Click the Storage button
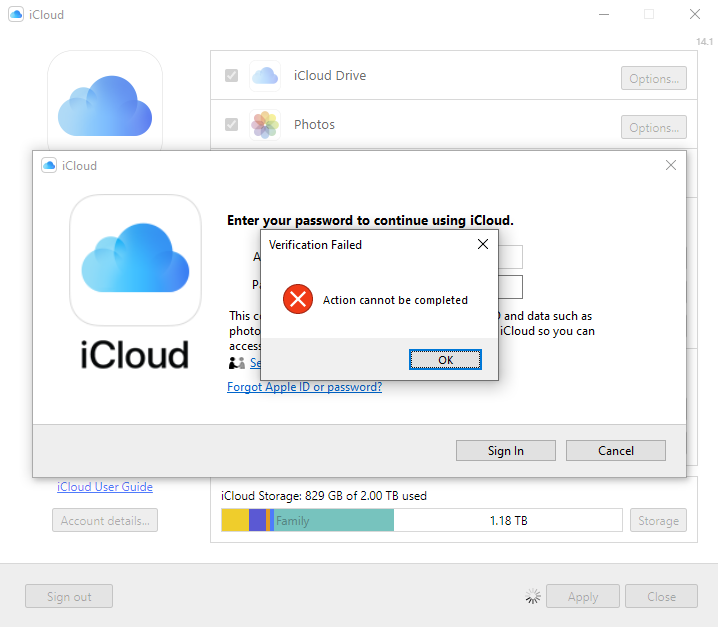The height and width of the screenshot is (627, 718). click(658, 520)
